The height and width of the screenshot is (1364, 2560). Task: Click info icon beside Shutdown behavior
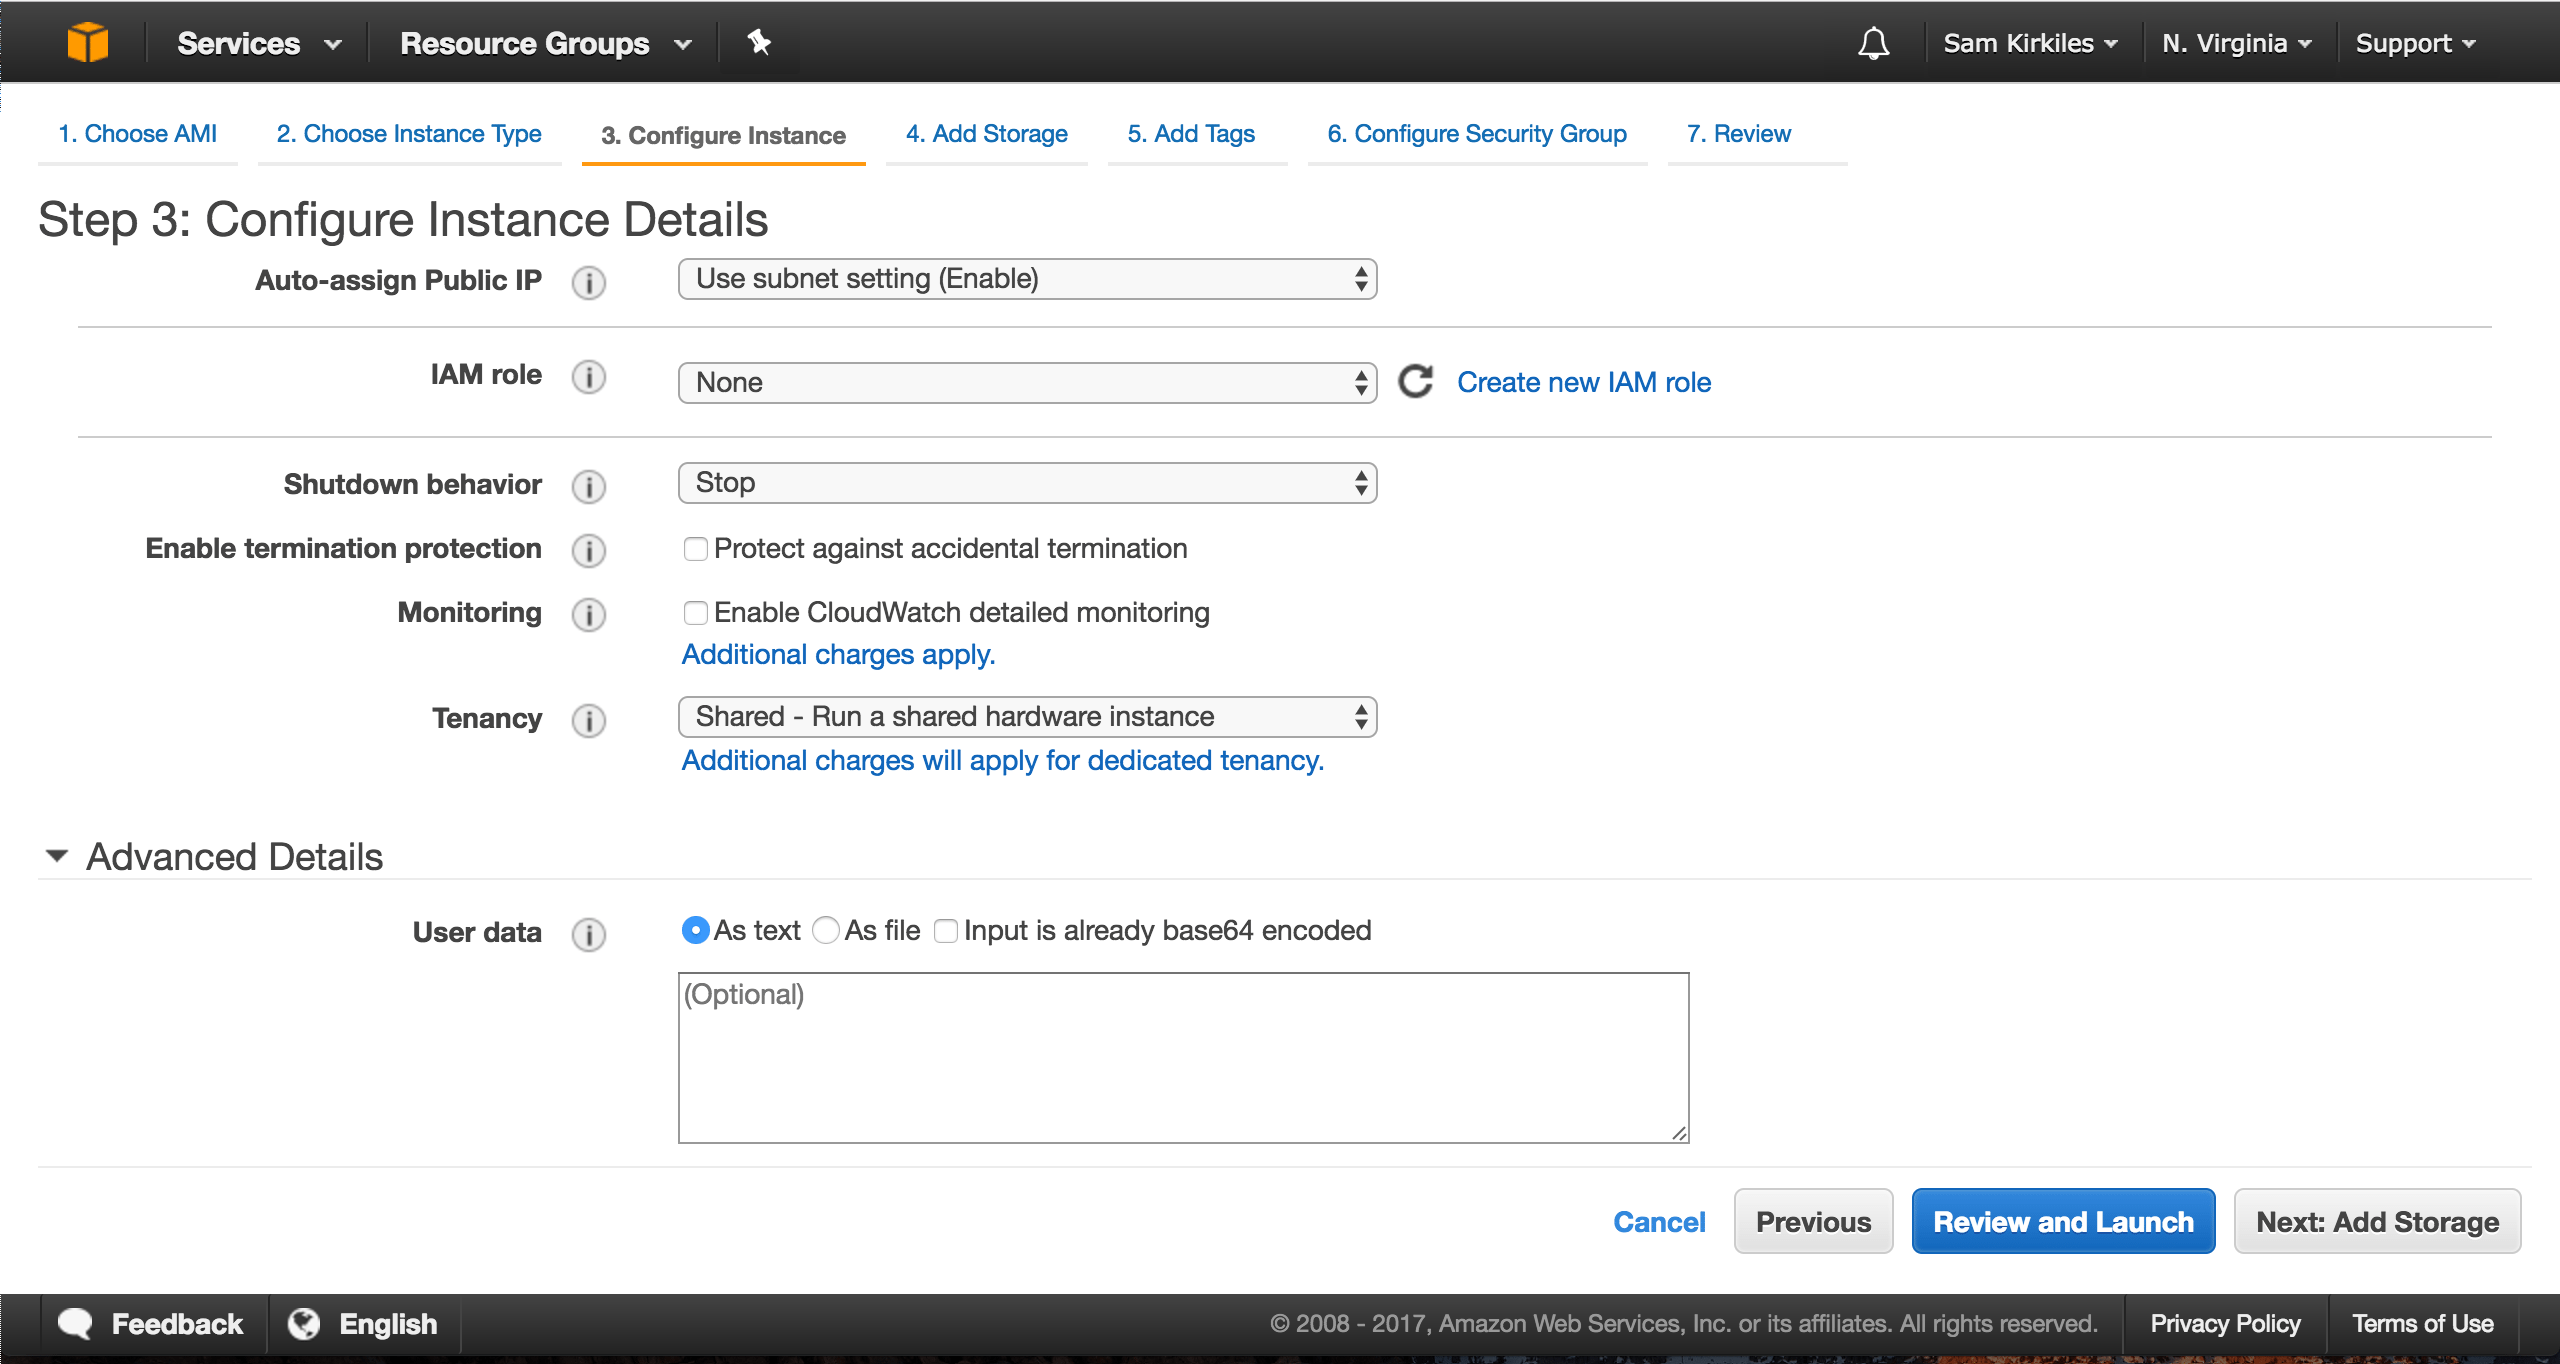pyautogui.click(x=589, y=486)
